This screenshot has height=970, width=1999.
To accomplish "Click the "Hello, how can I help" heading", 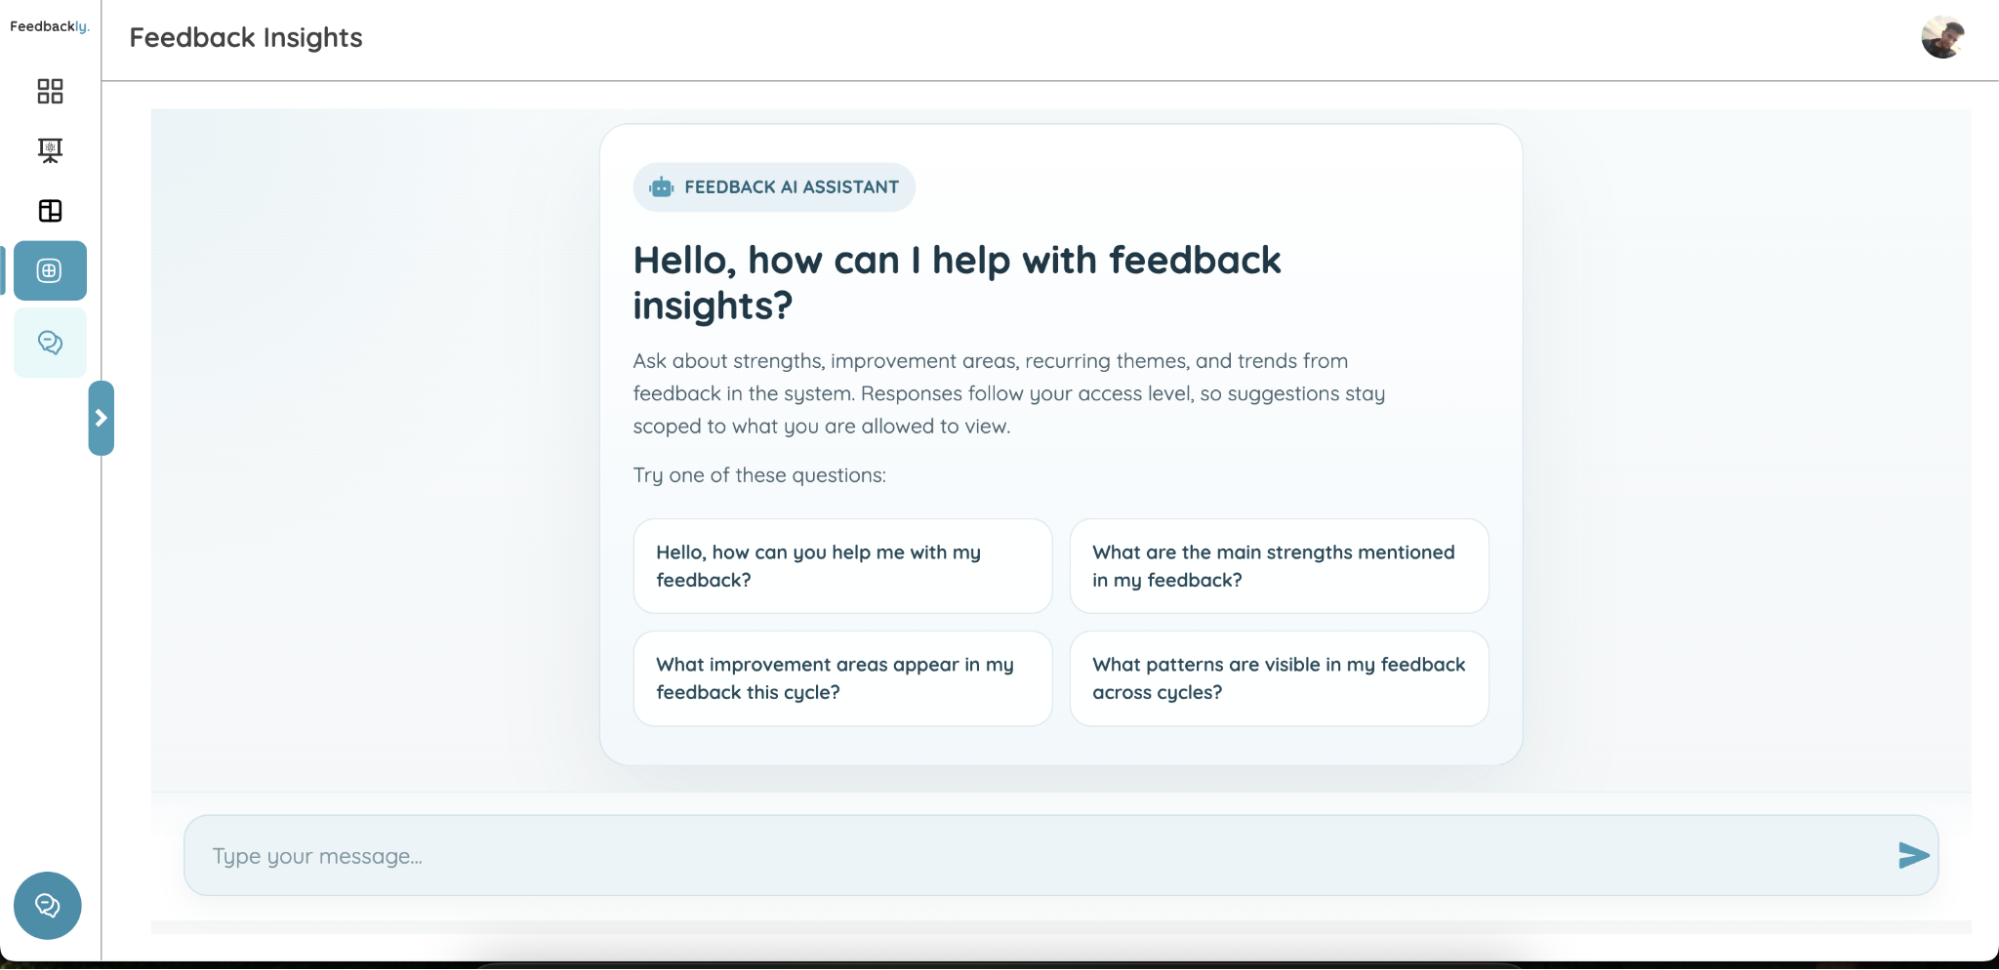I will (x=956, y=282).
